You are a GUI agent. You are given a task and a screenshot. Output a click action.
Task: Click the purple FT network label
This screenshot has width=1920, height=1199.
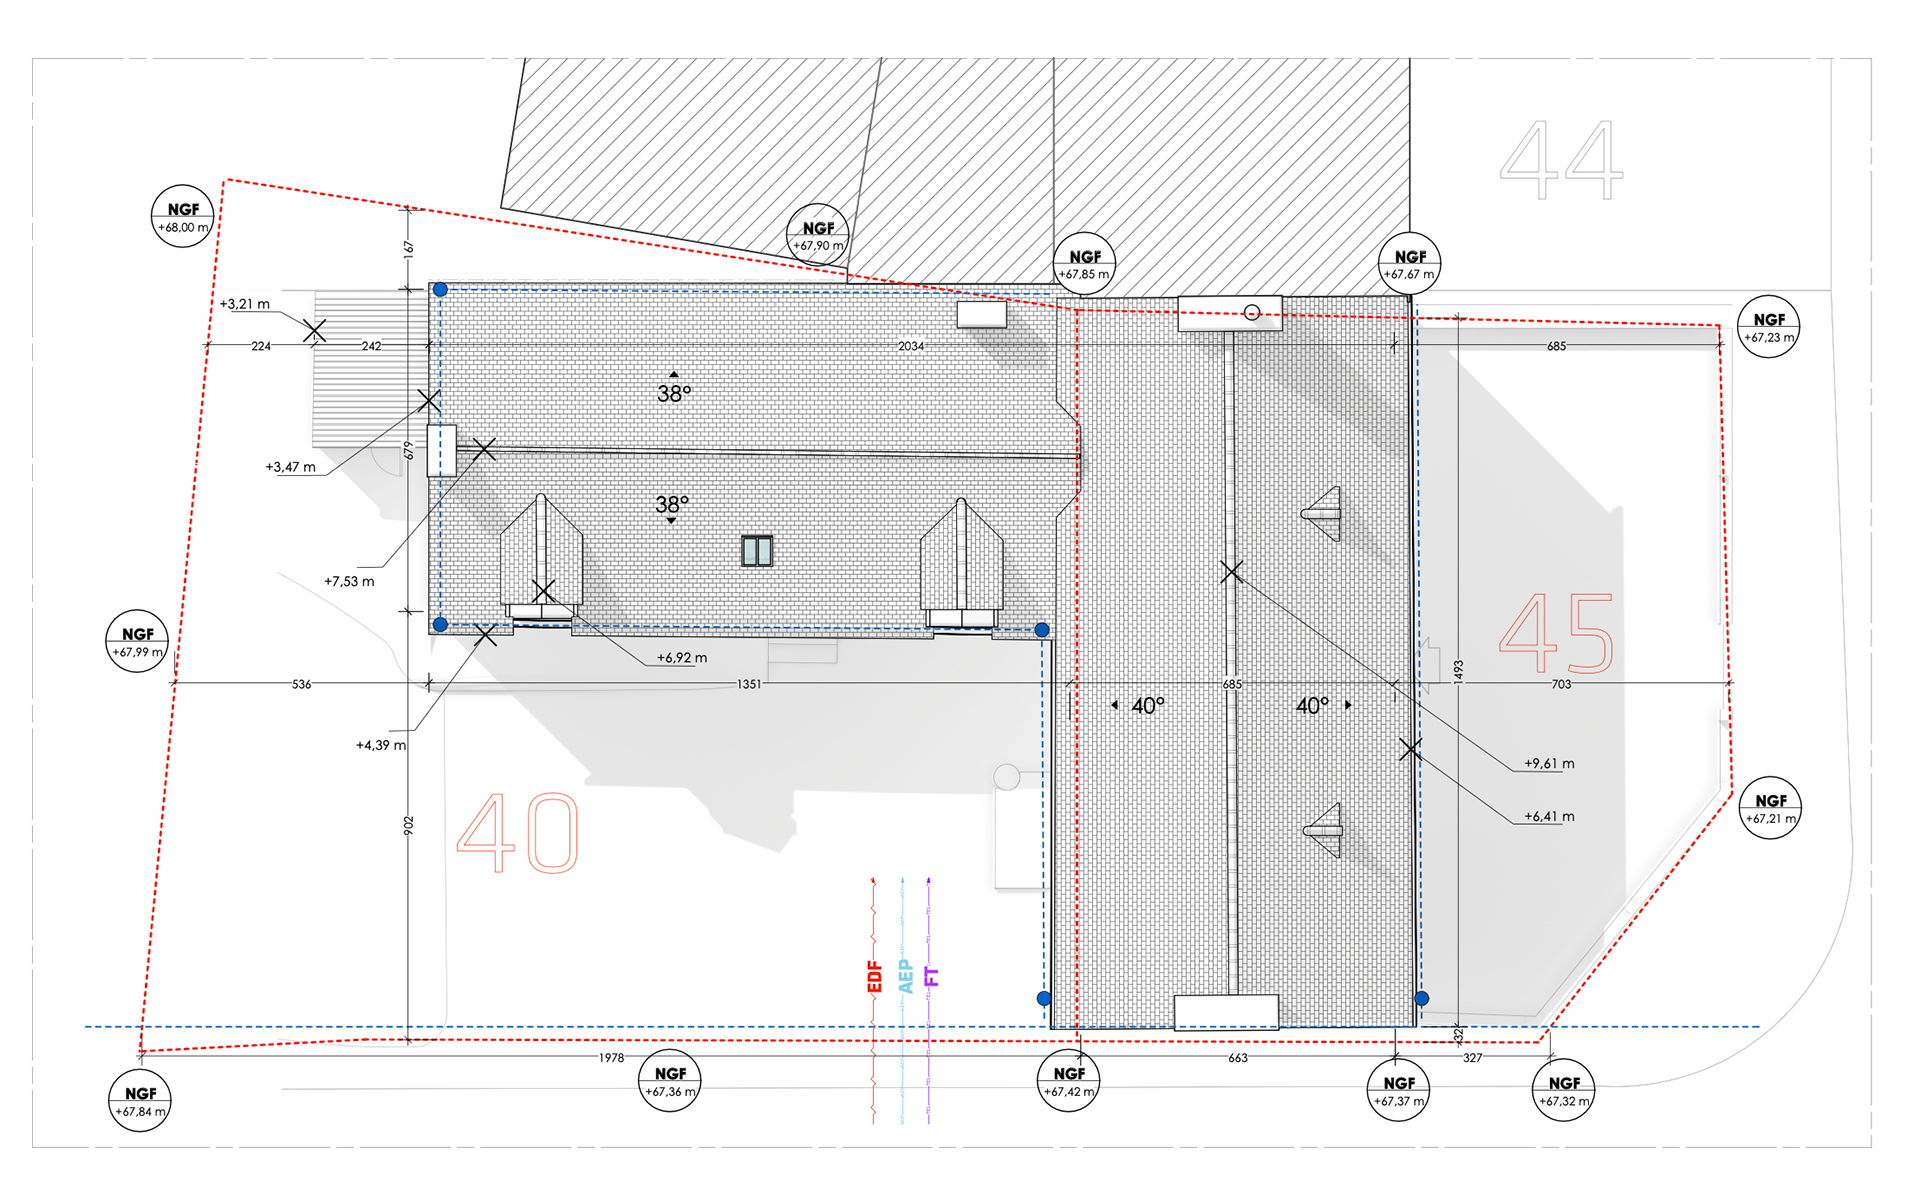tap(932, 977)
